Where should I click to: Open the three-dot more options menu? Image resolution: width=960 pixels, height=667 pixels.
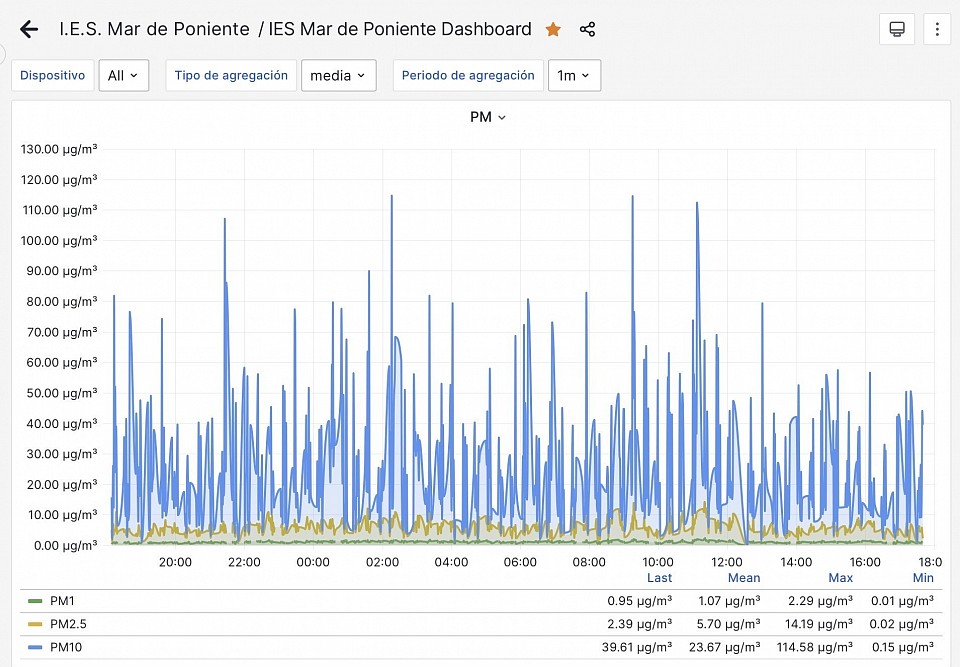coord(937,30)
